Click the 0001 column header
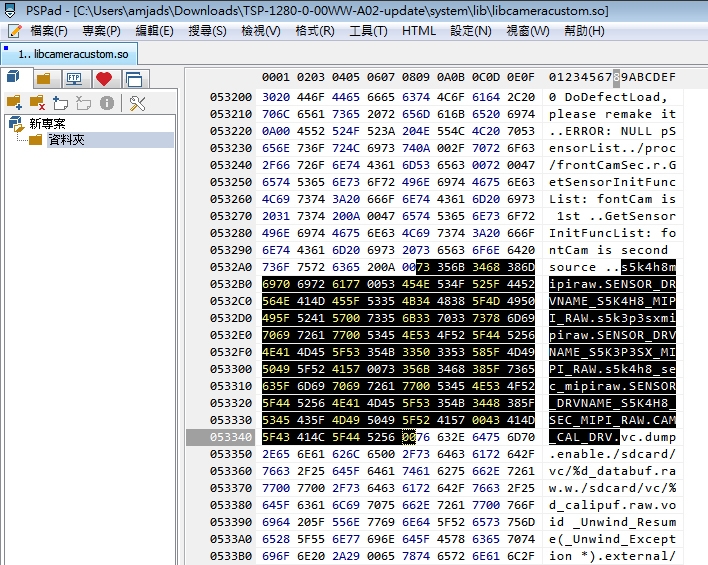Viewport: 708px width, 565px height. tap(276, 77)
